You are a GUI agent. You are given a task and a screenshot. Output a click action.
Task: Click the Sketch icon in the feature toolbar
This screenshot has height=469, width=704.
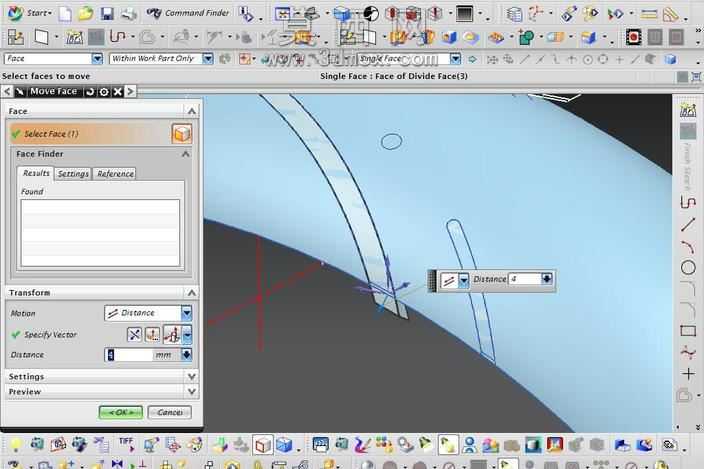16,37
